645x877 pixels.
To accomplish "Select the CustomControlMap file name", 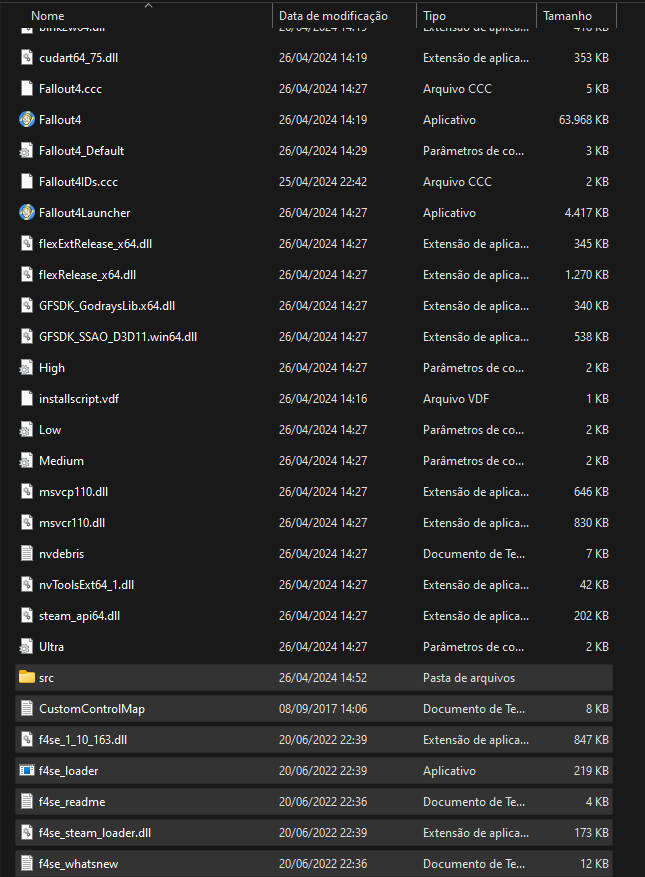I will coord(91,709).
